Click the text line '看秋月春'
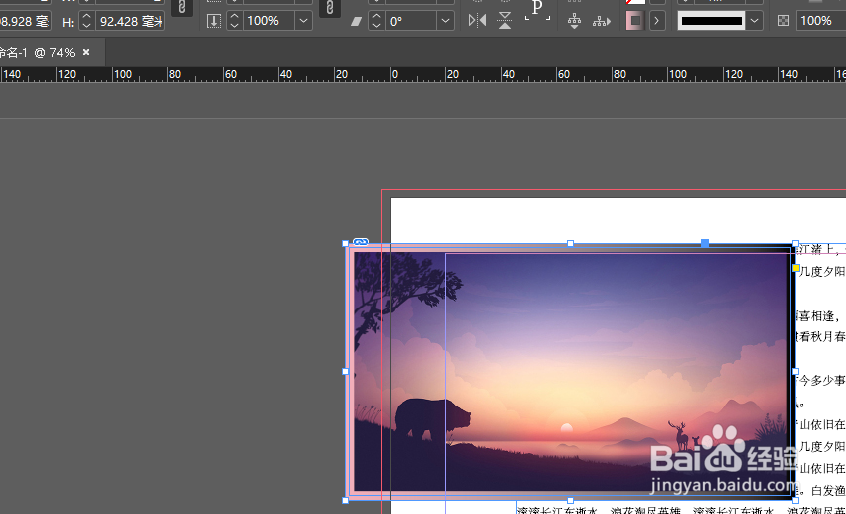Image resolution: width=846 pixels, height=514 pixels. click(x=820, y=337)
